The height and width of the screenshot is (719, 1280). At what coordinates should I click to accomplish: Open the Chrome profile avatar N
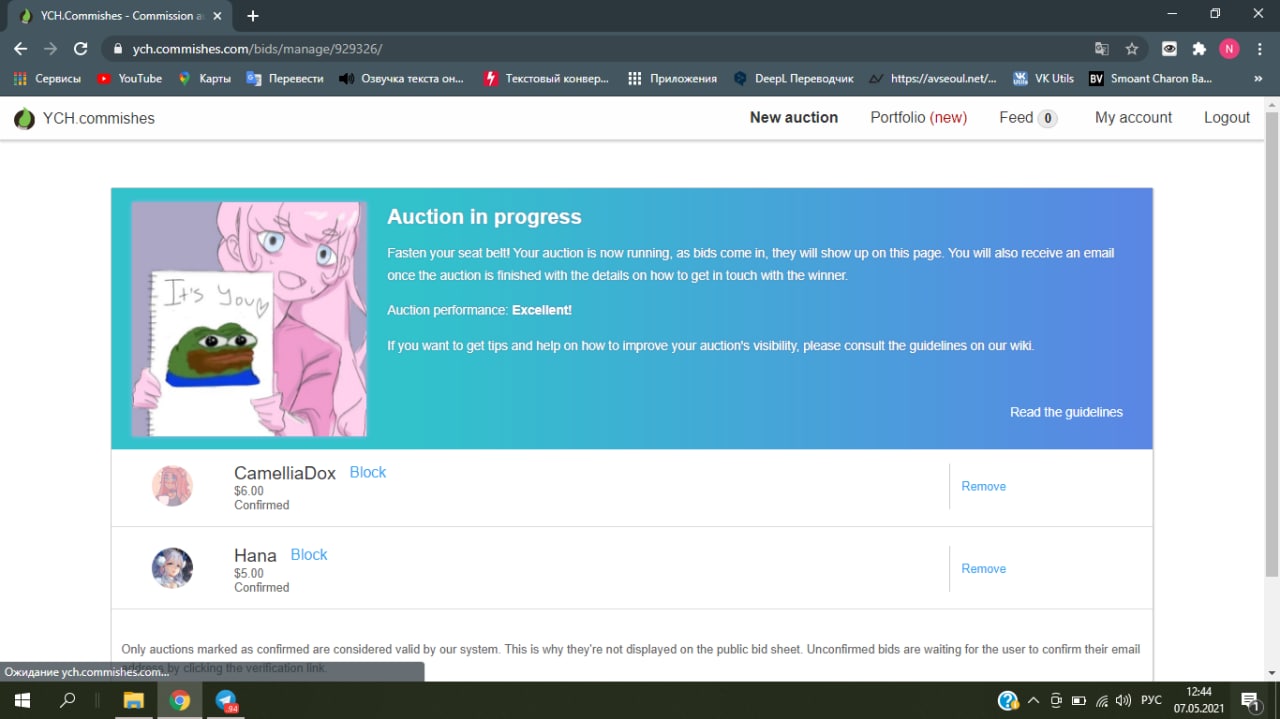1229,48
